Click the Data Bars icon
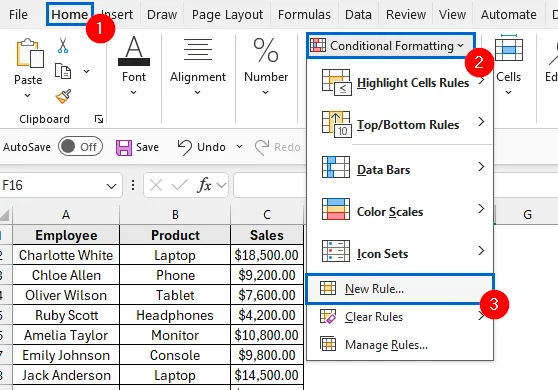Image resolution: width=558 pixels, height=390 pixels. pos(336,167)
